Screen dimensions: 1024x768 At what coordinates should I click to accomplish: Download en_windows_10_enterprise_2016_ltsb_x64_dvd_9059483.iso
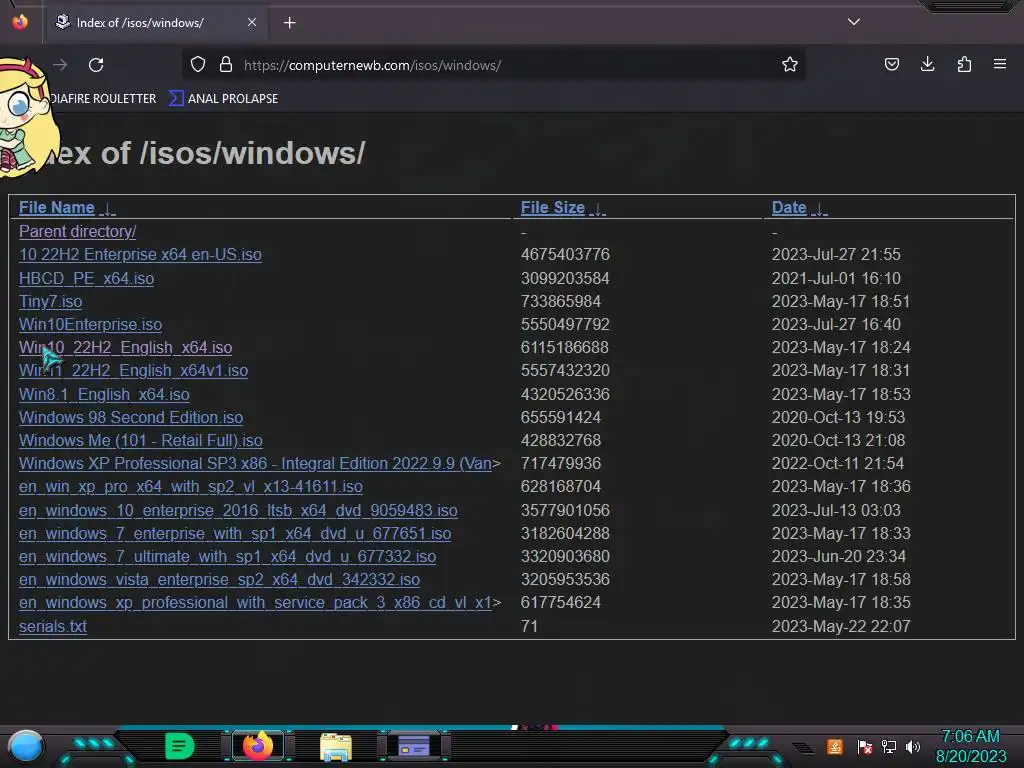pos(238,510)
